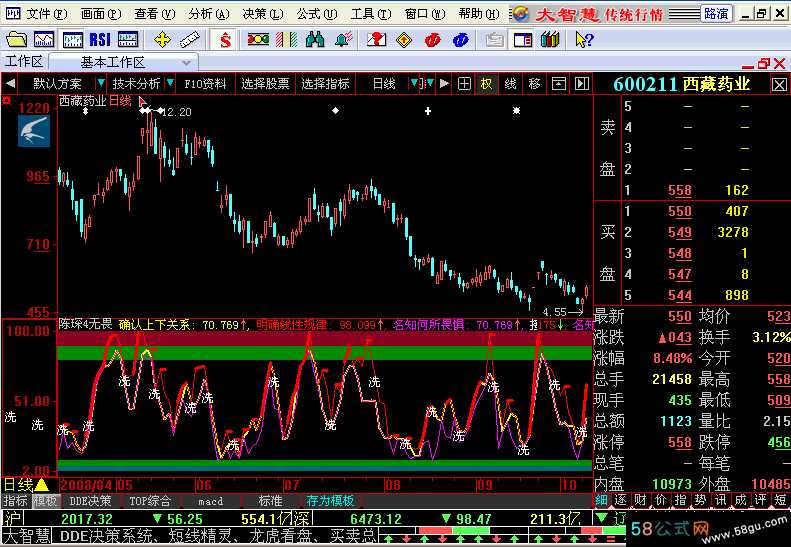Select the DDE决策 template tab
This screenshot has width=791, height=547.
point(90,501)
